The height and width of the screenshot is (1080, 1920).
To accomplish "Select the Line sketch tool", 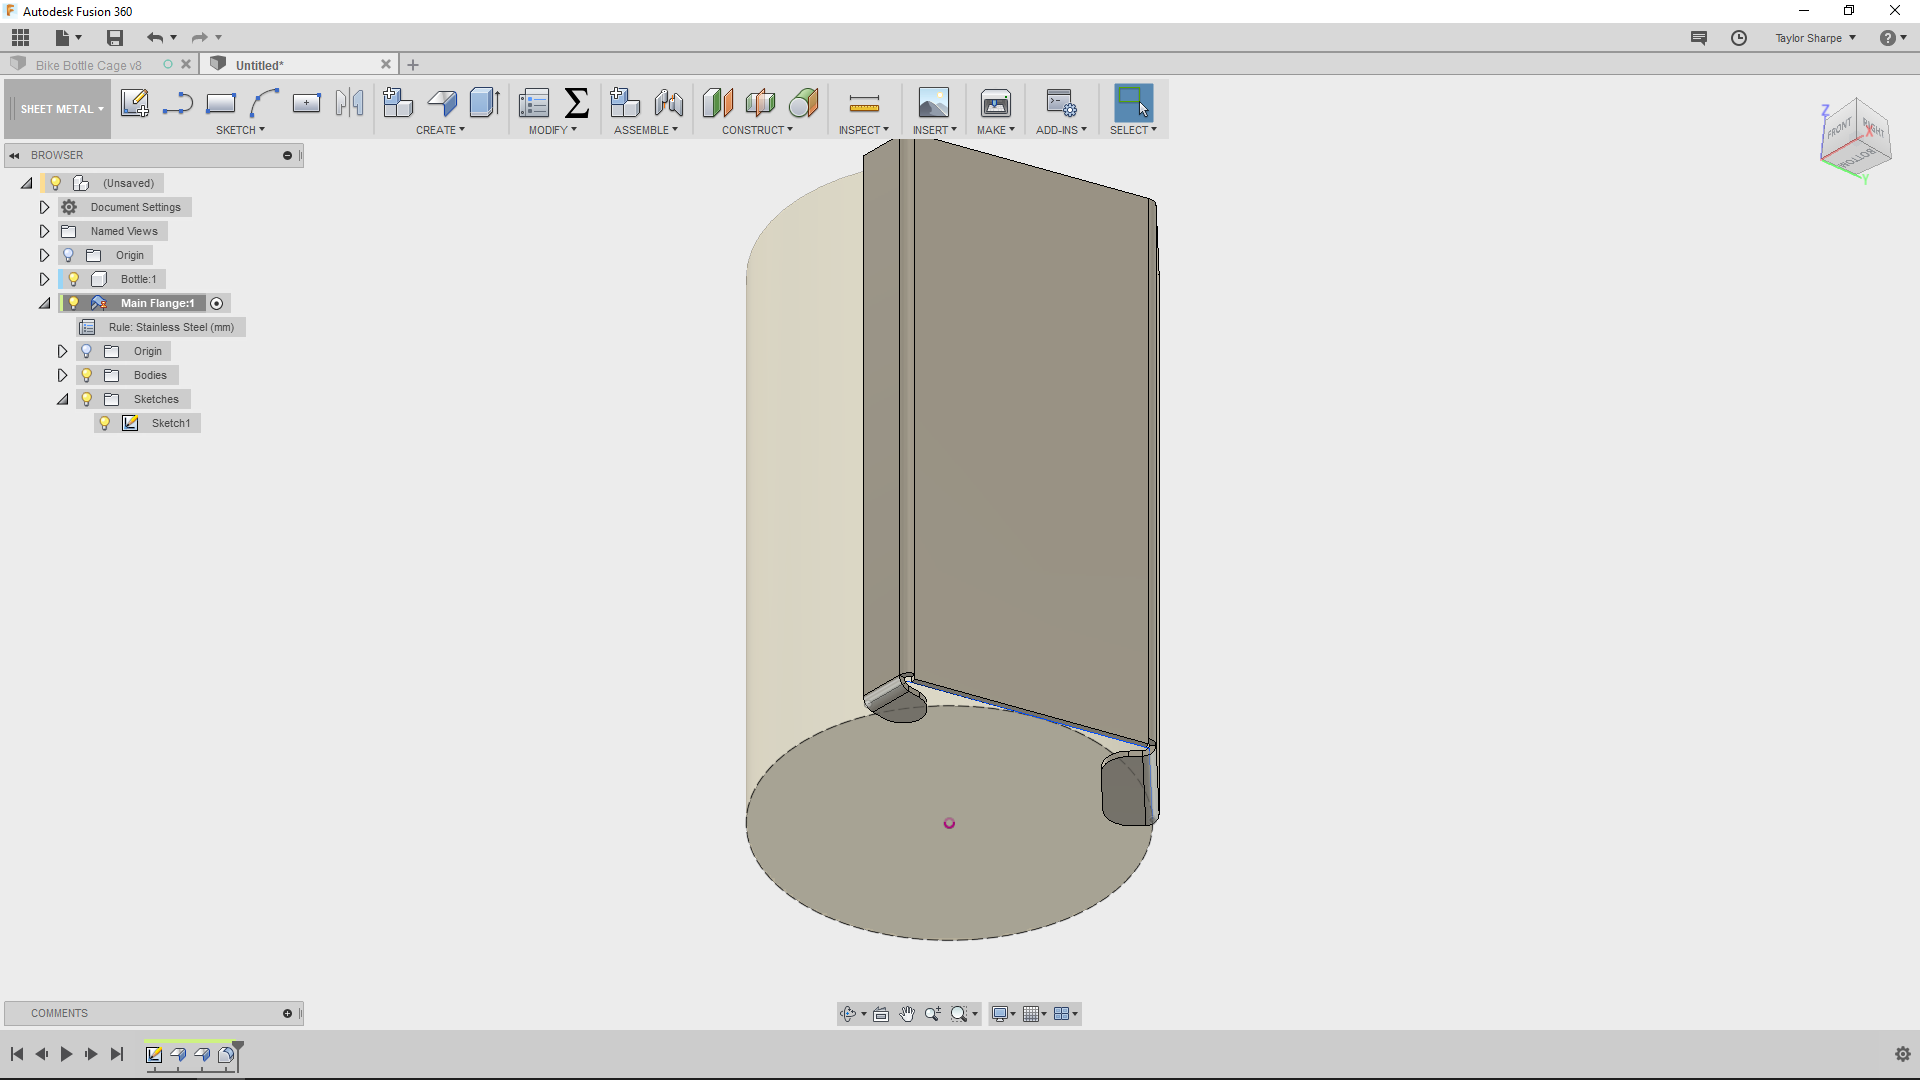I will [178, 103].
